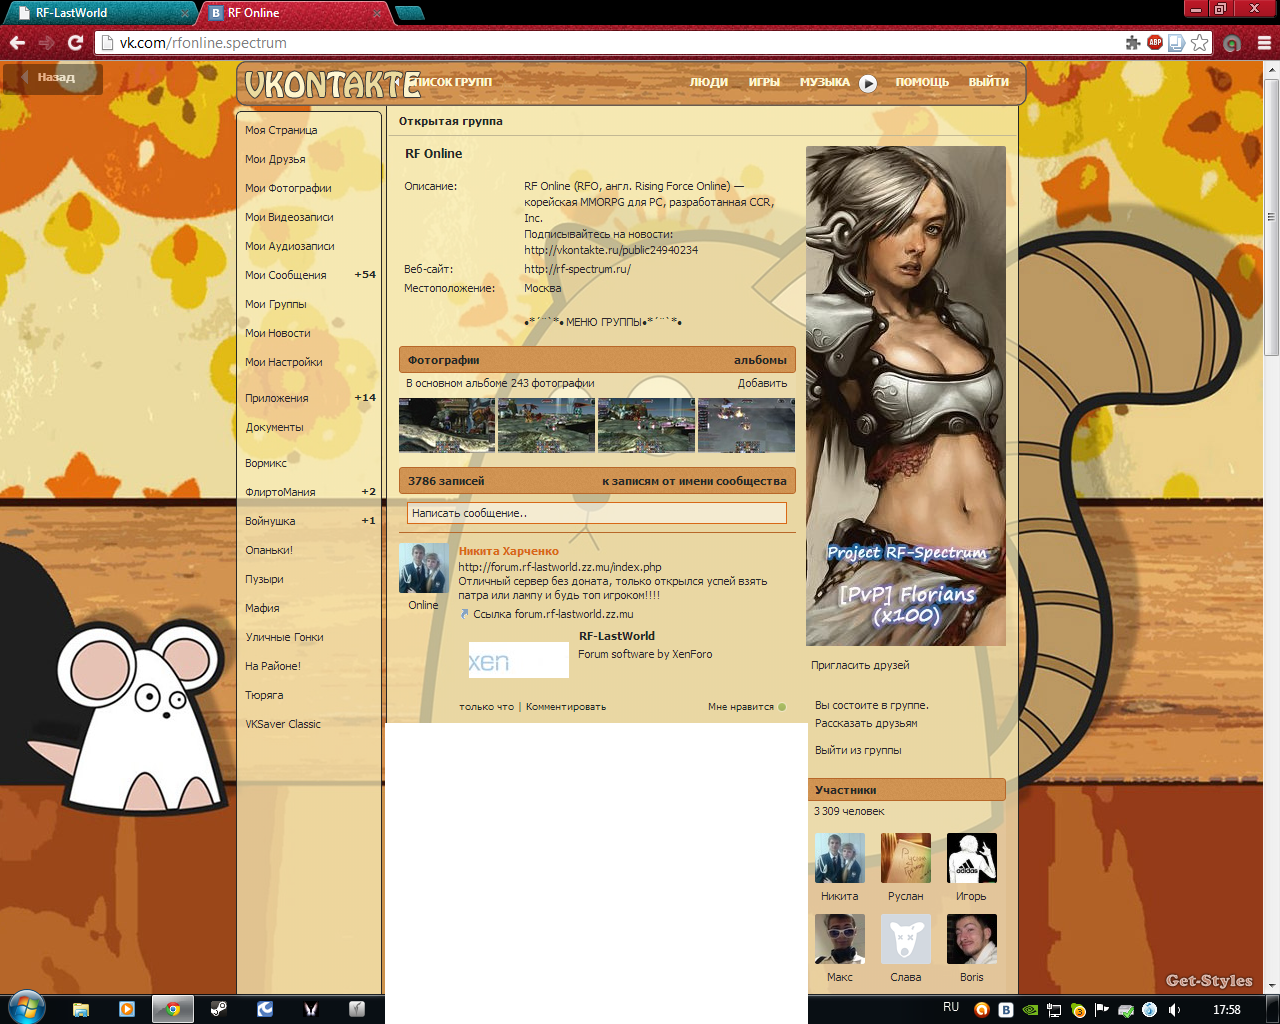Open Игры in the header menu
The width and height of the screenshot is (1280, 1024).
(x=764, y=82)
